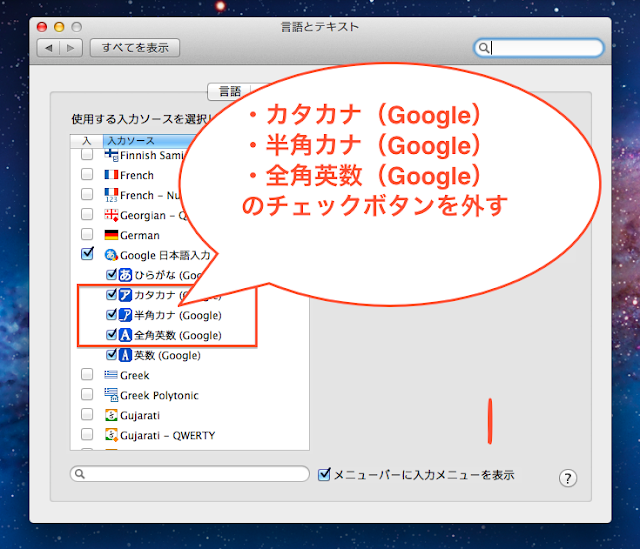Image resolution: width=640 pixels, height=549 pixels.
Task: Enable the Gujarati – QWERTY checkbox
Action: [x=87, y=434]
